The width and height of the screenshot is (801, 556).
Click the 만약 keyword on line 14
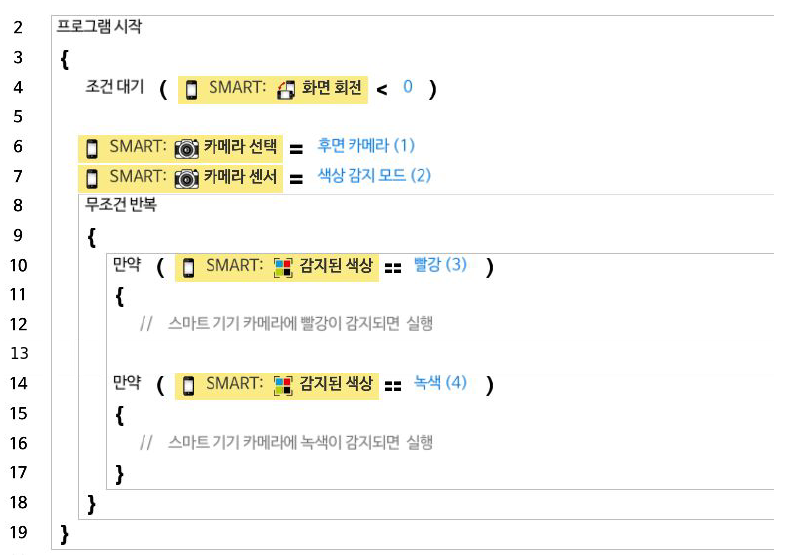[x=127, y=383]
